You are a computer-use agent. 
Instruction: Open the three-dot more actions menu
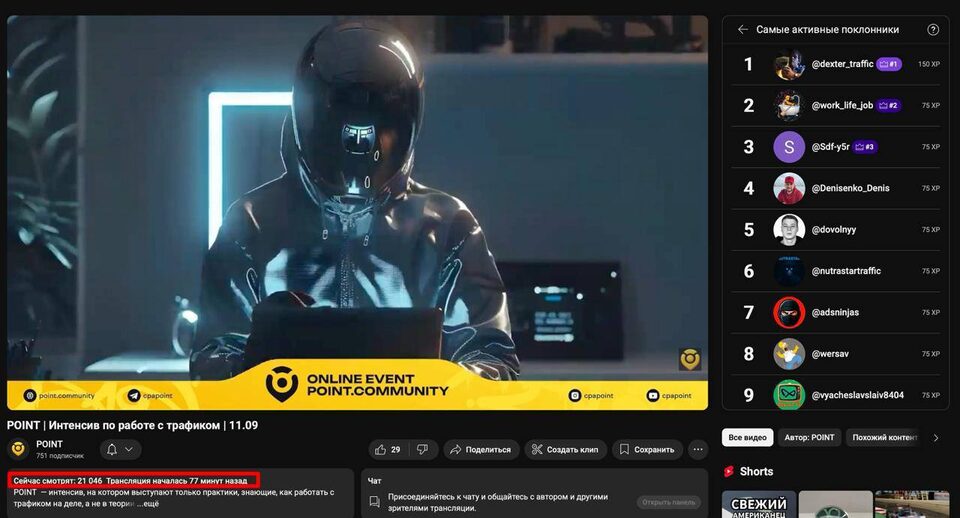click(x=698, y=449)
